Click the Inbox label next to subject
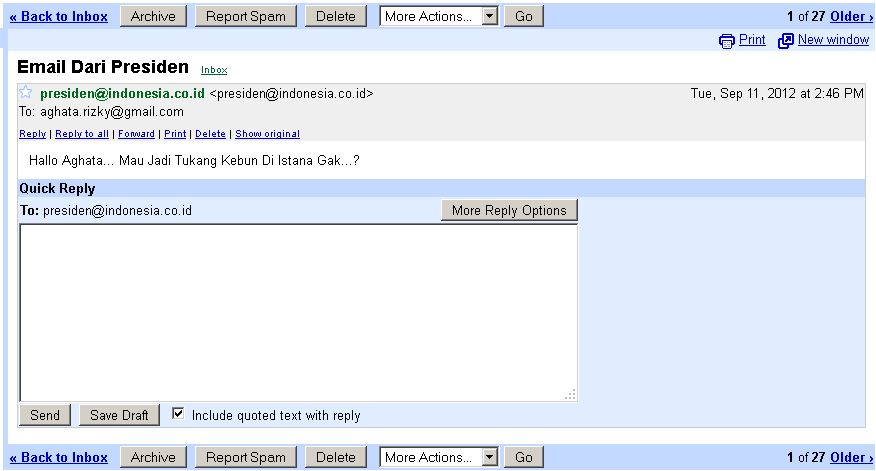 click(x=214, y=70)
